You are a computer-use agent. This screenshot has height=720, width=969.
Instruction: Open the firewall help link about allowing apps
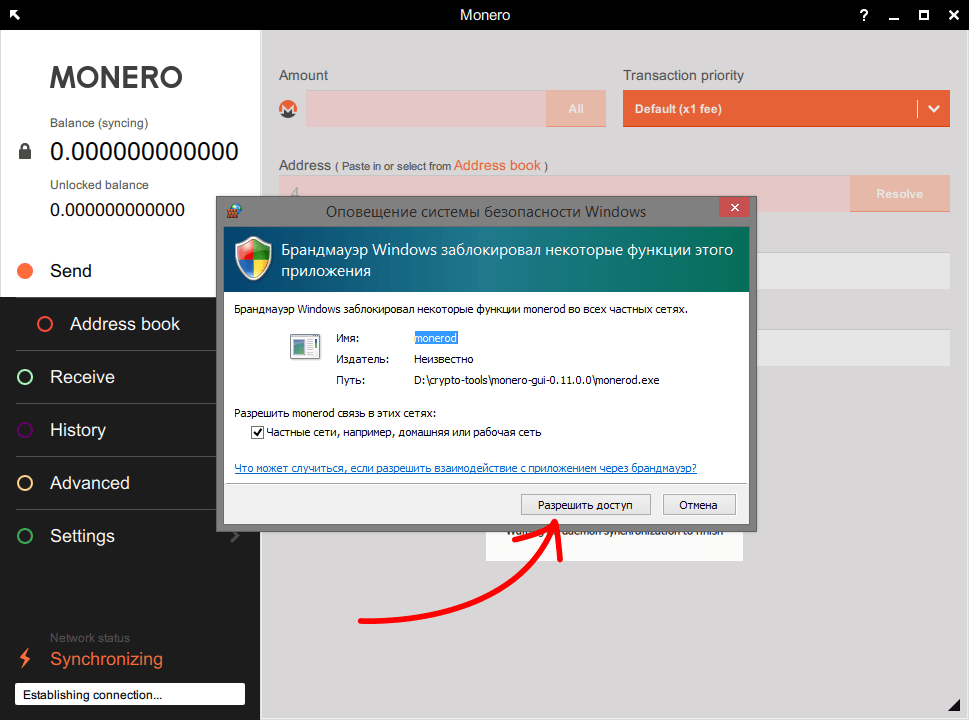465,468
